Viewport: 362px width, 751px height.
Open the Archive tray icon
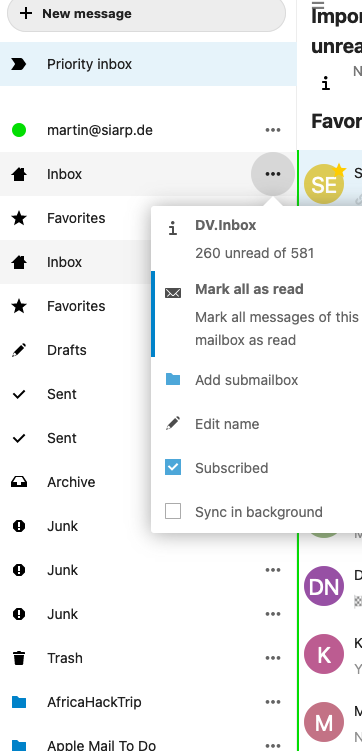point(19,482)
